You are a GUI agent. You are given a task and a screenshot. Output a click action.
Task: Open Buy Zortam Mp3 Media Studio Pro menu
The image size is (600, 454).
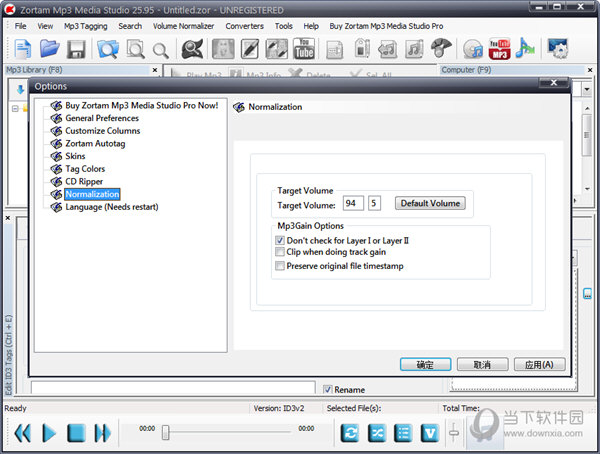tap(386, 26)
